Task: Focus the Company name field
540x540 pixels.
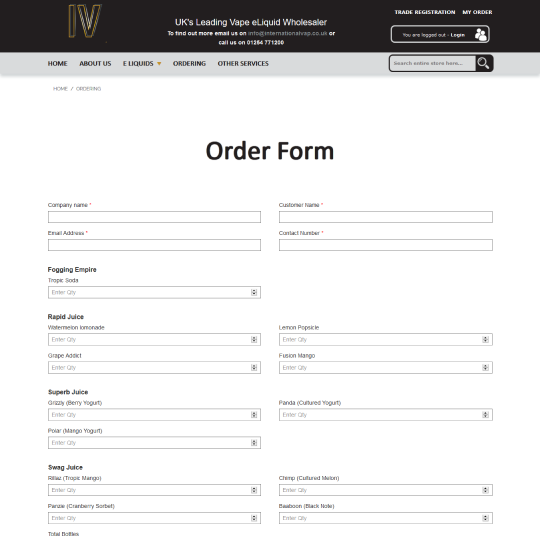Action: point(154,217)
